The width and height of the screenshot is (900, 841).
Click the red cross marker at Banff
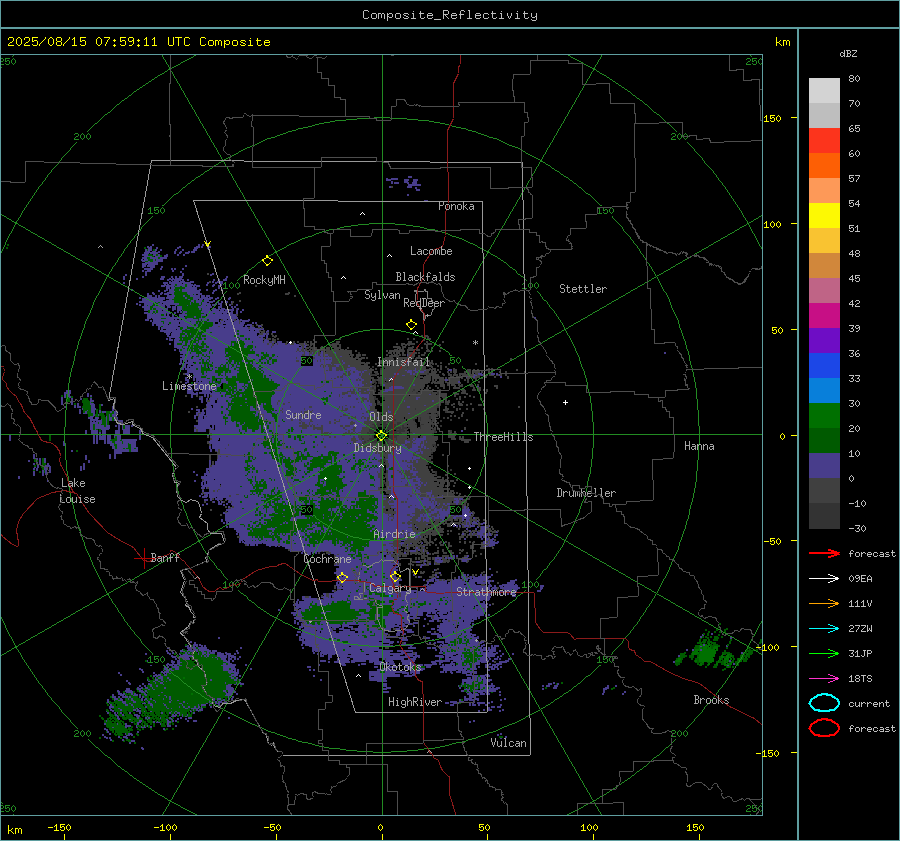(143, 558)
